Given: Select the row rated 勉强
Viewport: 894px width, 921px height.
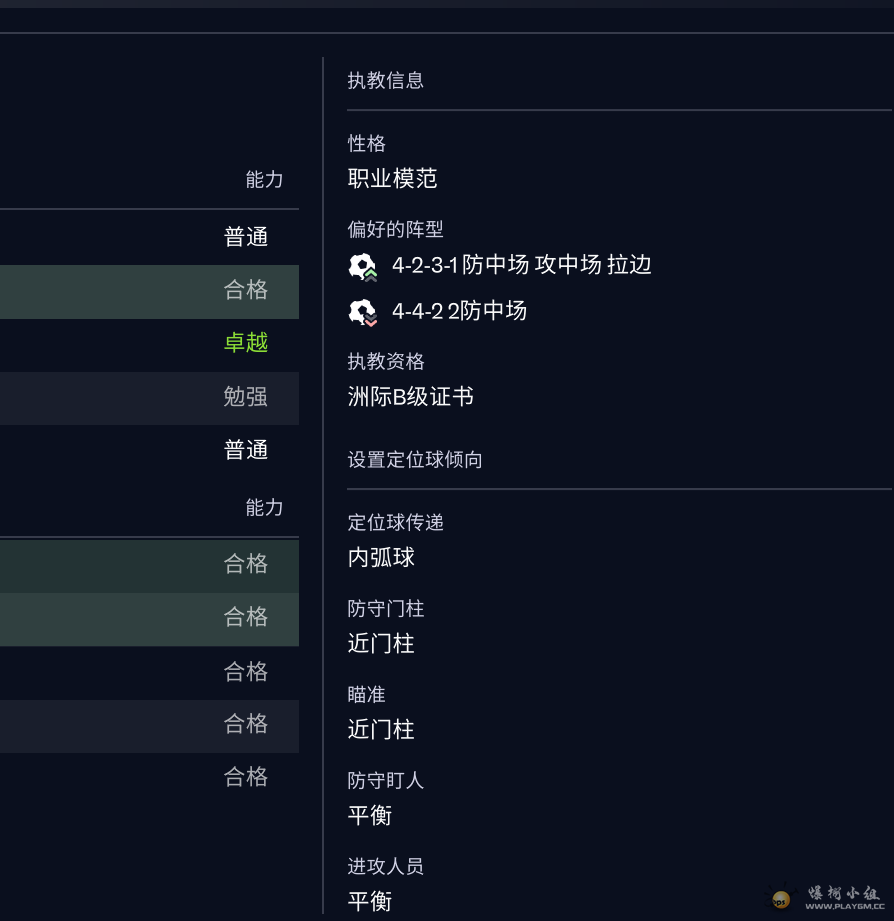Looking at the screenshot, I should 149,397.
